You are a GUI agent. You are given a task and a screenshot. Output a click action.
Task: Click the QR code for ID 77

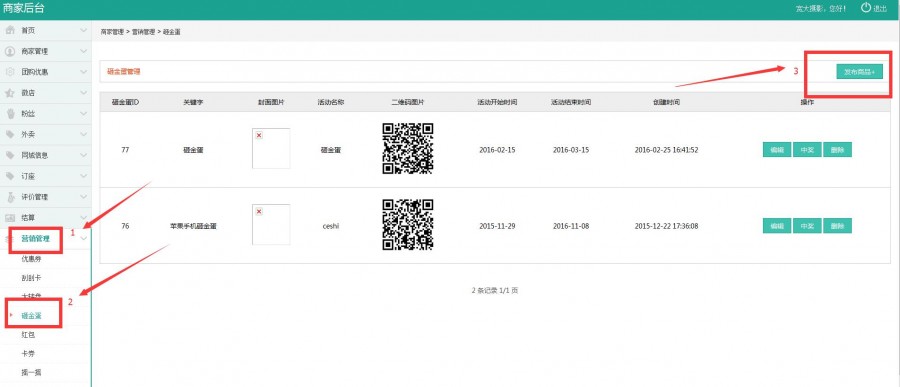[408, 148]
